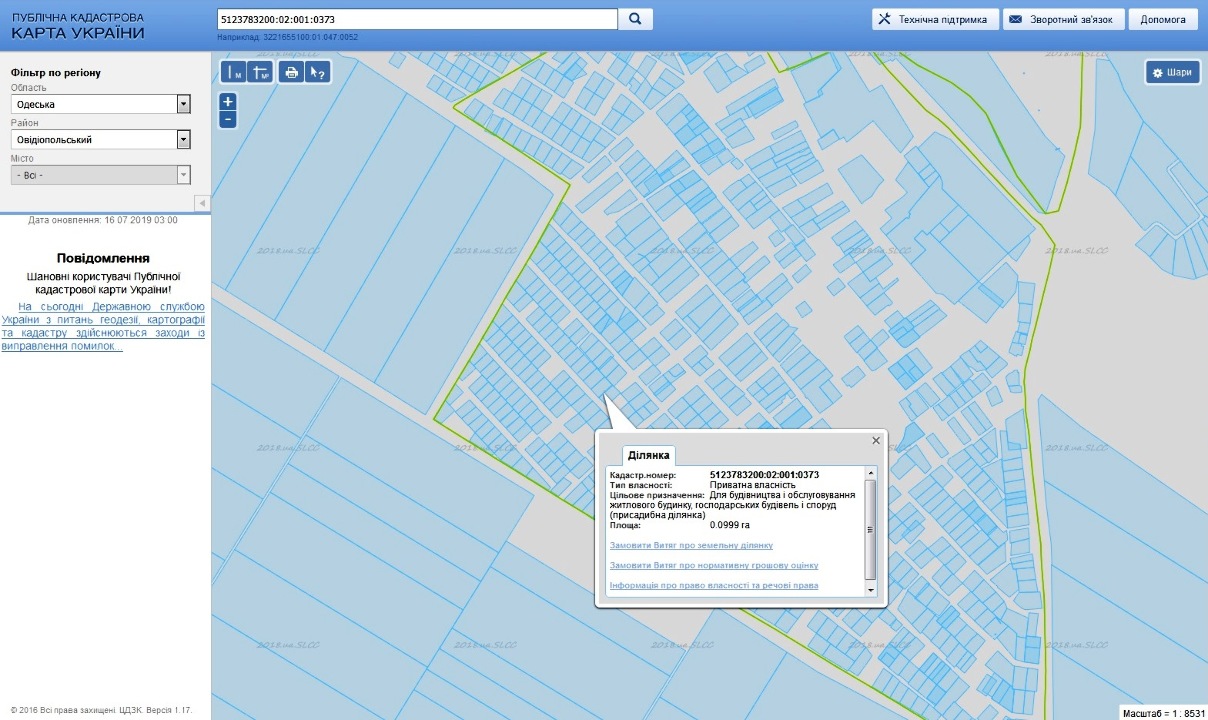Click Зворотний зв'язок button
This screenshot has height=720, width=1208.
tap(1063, 19)
